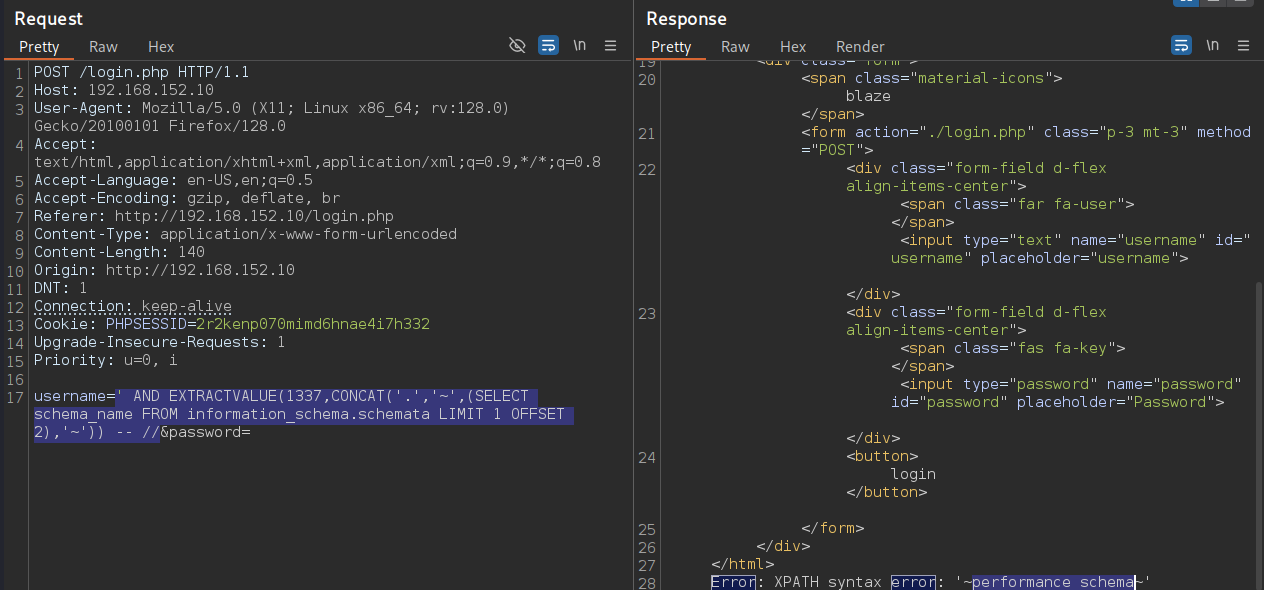
Task: Click the 'blaze' text in the response
Action: click(x=868, y=96)
